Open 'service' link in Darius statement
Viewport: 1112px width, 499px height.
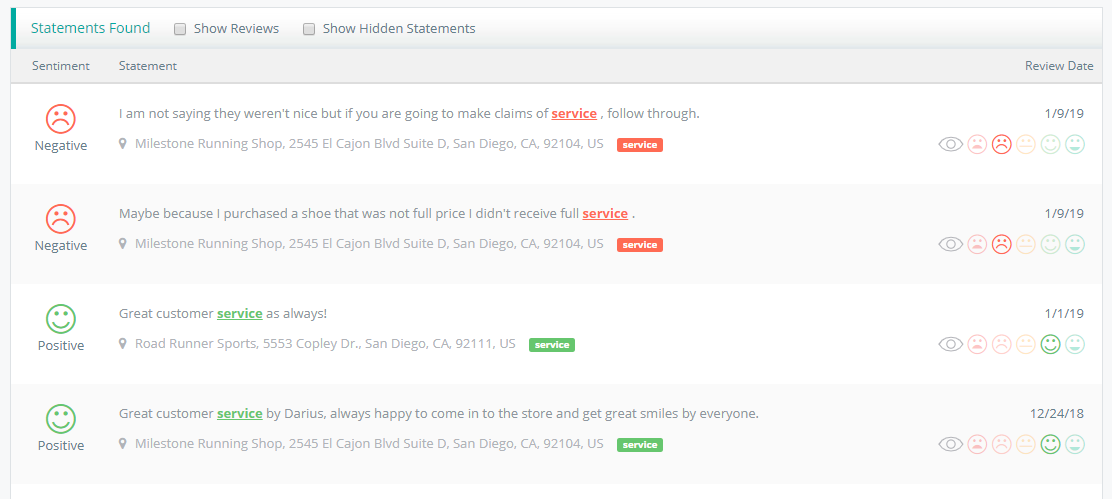tap(240, 413)
